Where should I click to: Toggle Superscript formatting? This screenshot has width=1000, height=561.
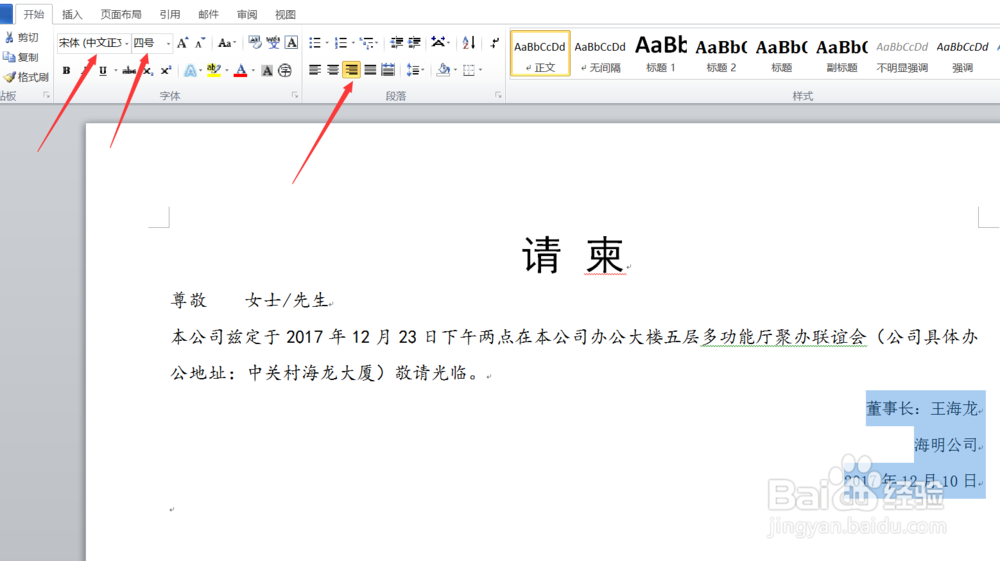[166, 70]
